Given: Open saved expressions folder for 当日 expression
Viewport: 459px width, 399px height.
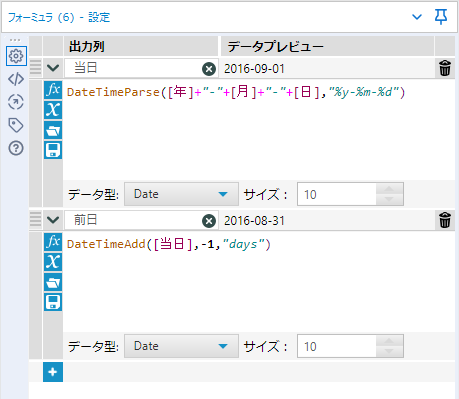Looking at the screenshot, I should (53, 130).
